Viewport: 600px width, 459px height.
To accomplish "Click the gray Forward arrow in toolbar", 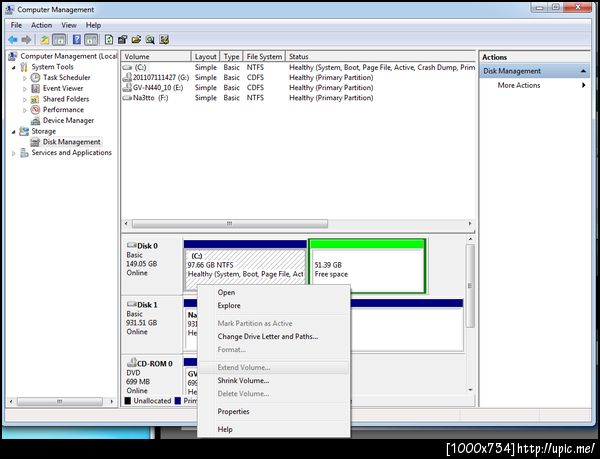I will click(x=26, y=39).
